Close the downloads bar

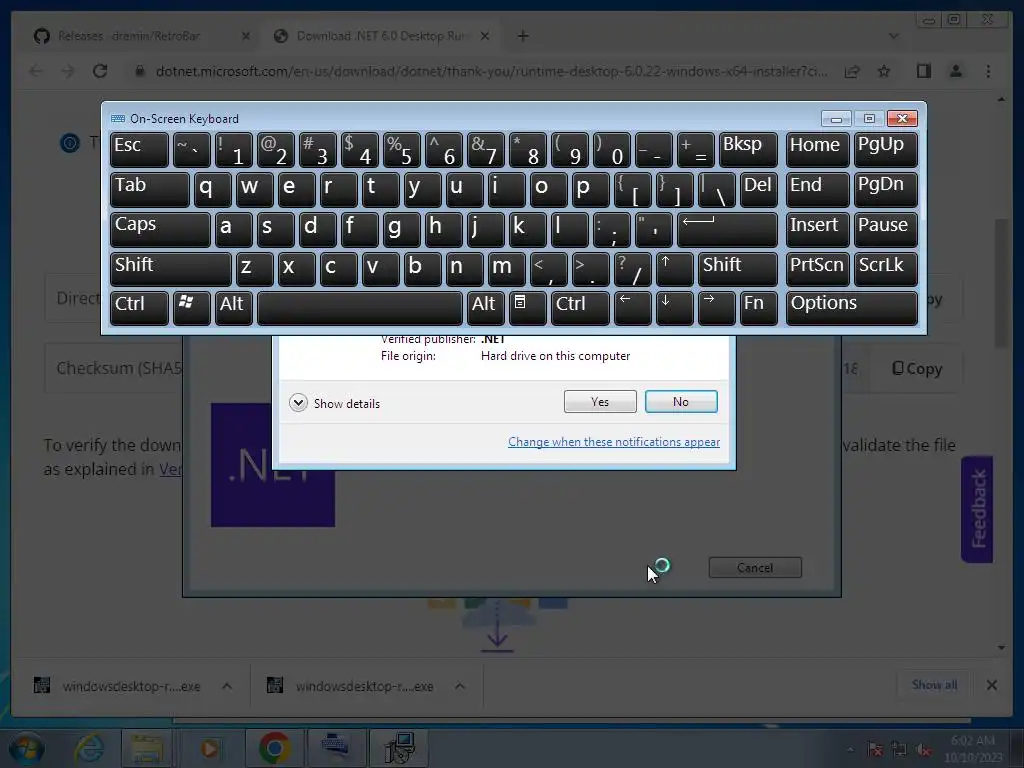[991, 685]
